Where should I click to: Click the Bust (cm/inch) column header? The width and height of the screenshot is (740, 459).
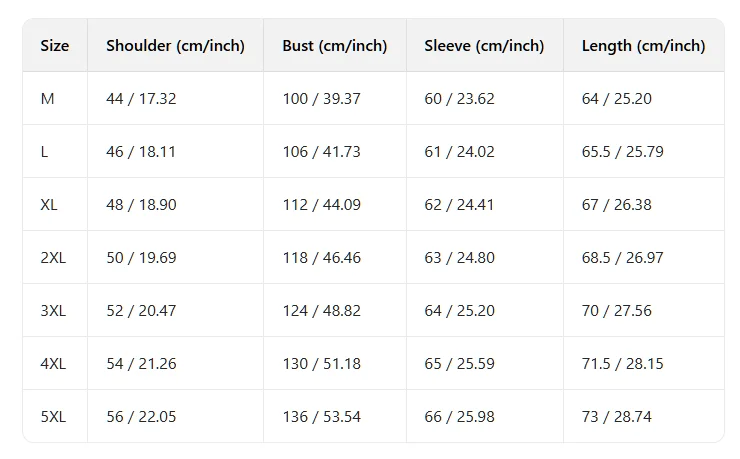point(334,46)
